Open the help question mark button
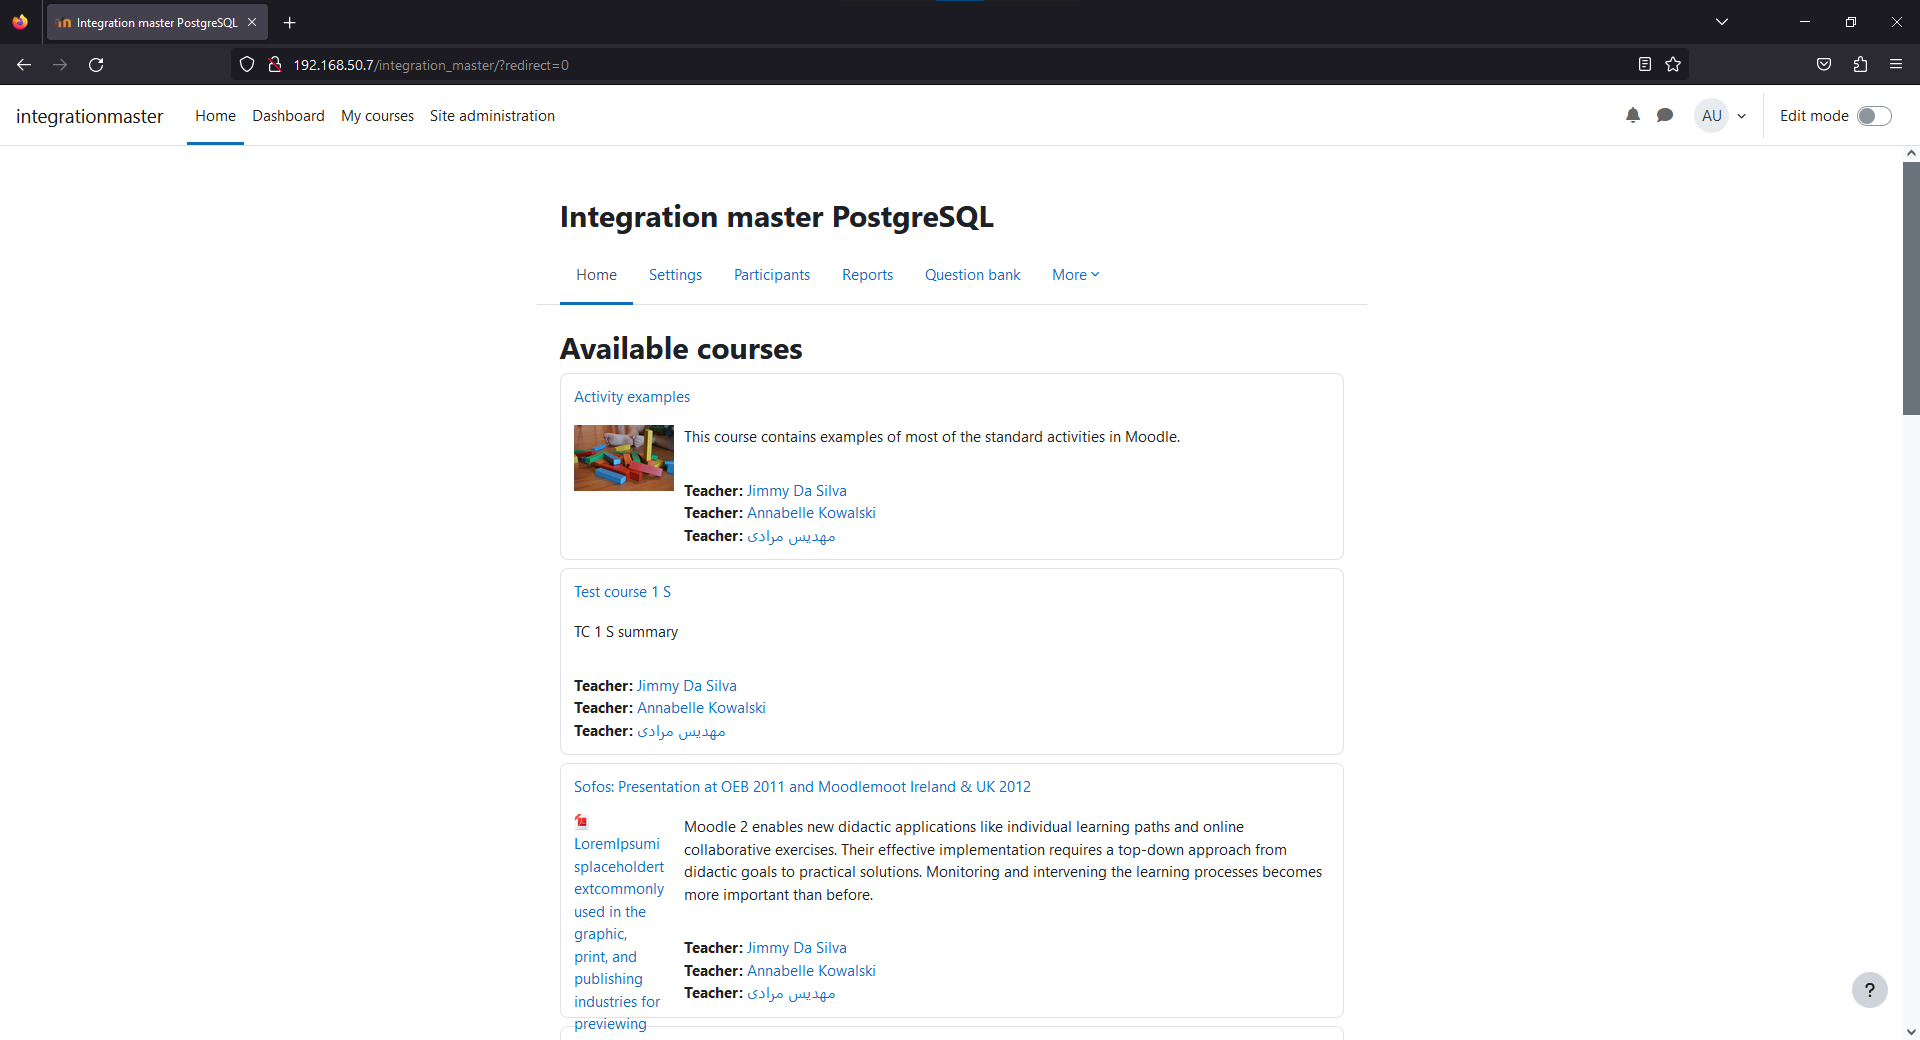 [1870, 990]
